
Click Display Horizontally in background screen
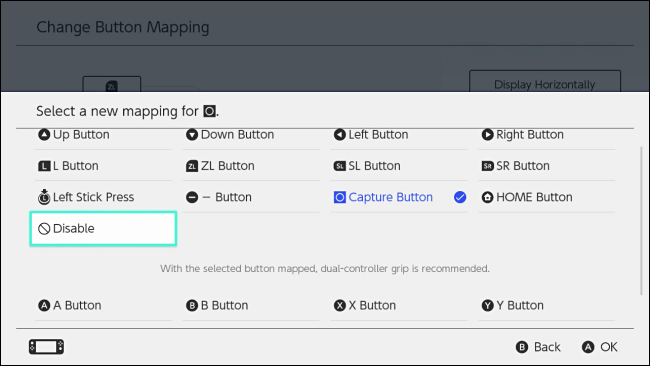pos(545,82)
